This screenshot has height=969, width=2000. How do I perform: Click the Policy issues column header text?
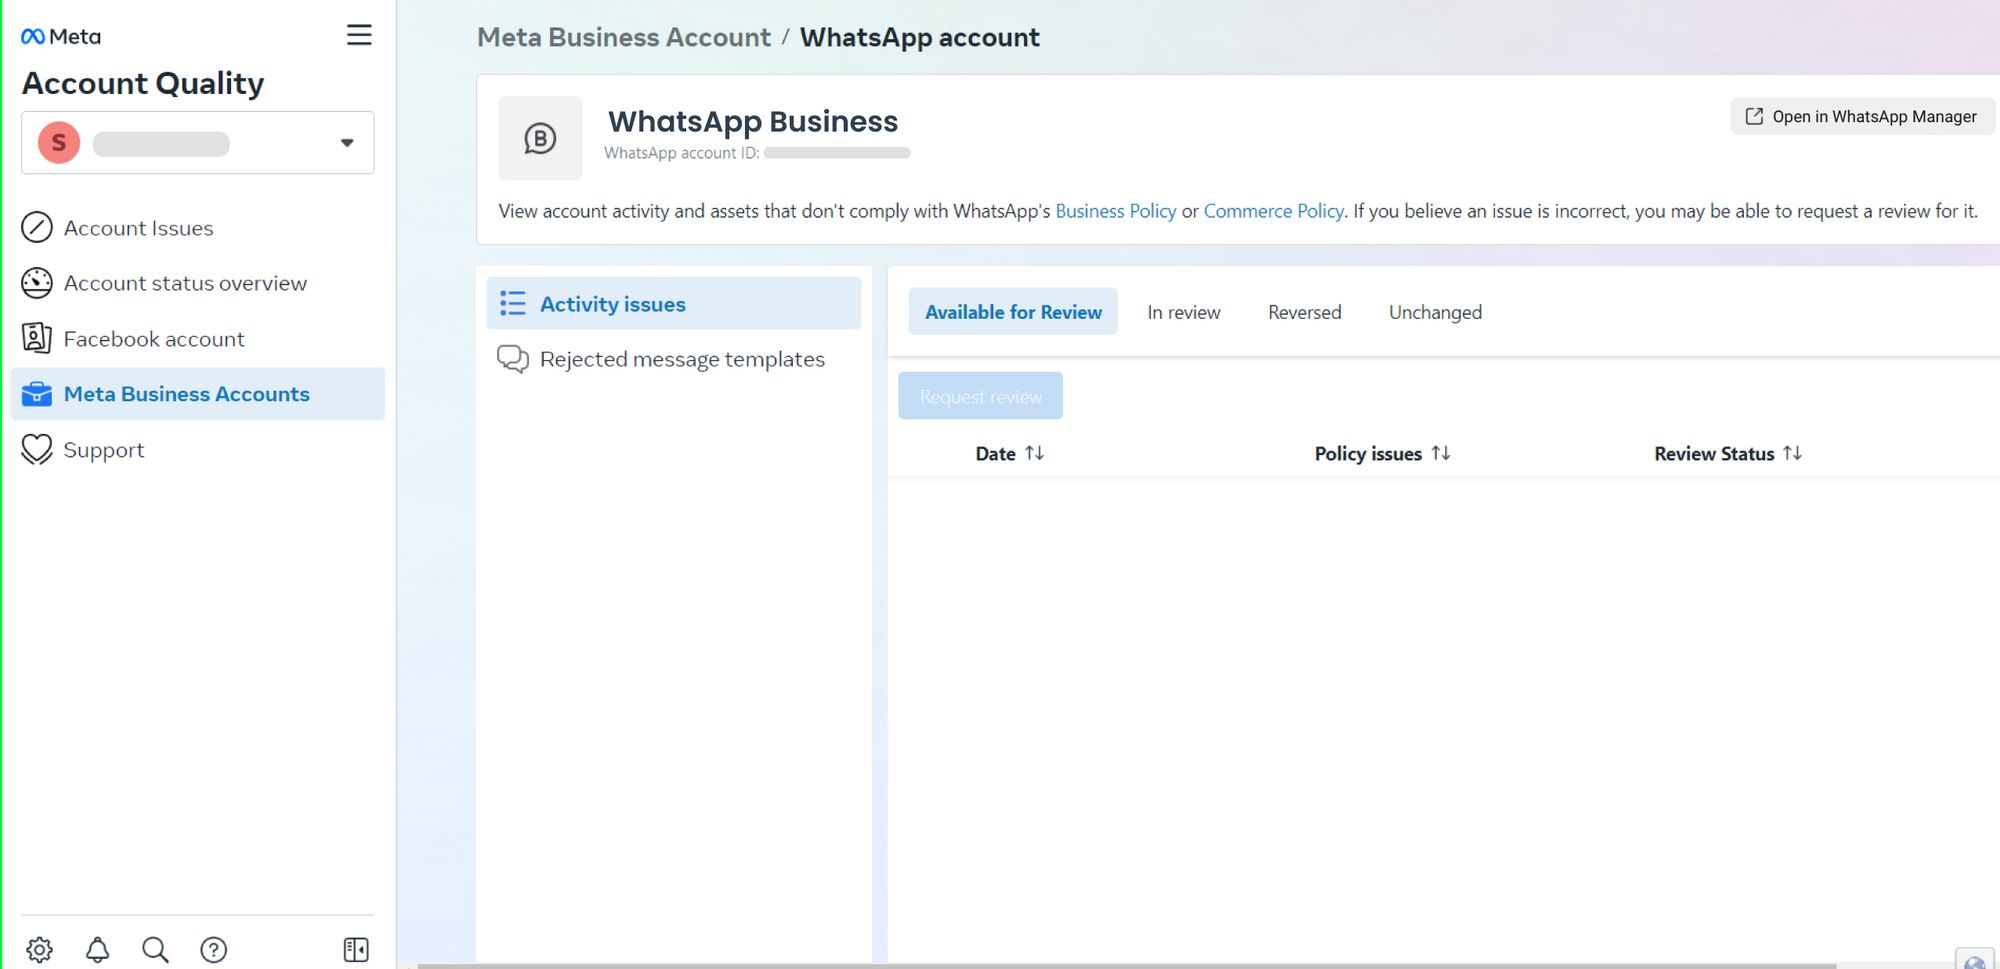pyautogui.click(x=1368, y=453)
